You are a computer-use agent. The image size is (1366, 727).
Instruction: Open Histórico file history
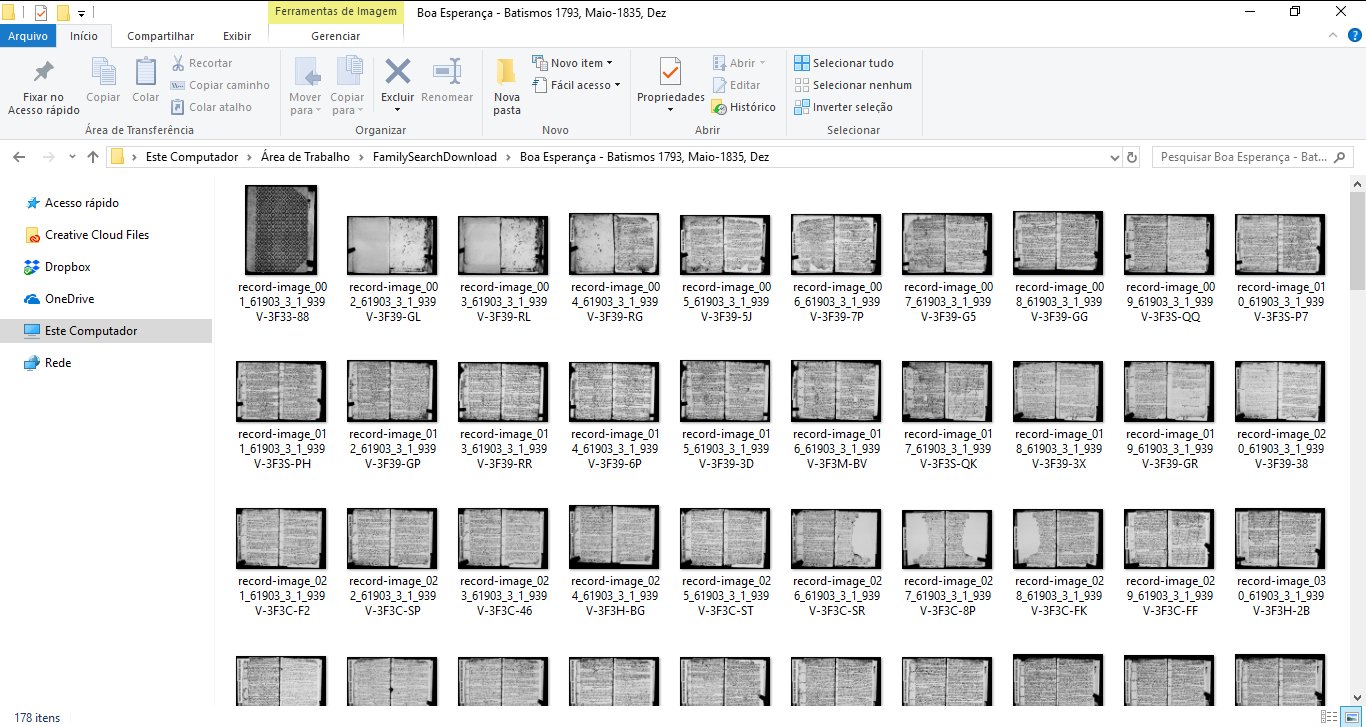coord(744,107)
